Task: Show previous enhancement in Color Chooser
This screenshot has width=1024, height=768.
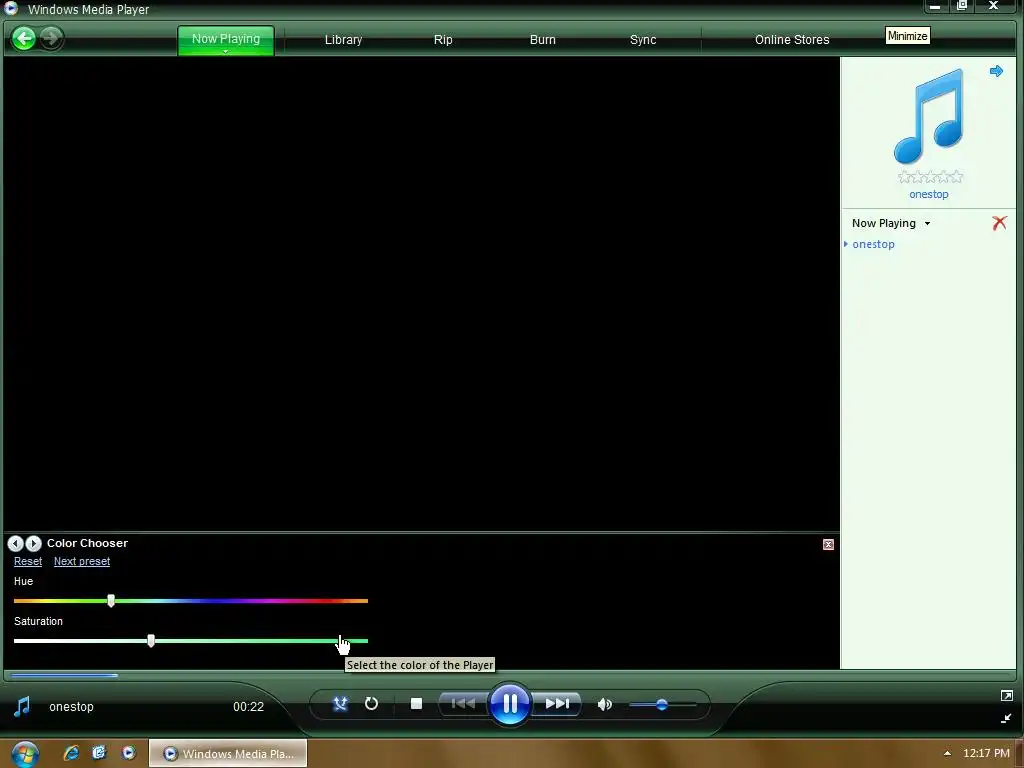Action: coord(16,543)
